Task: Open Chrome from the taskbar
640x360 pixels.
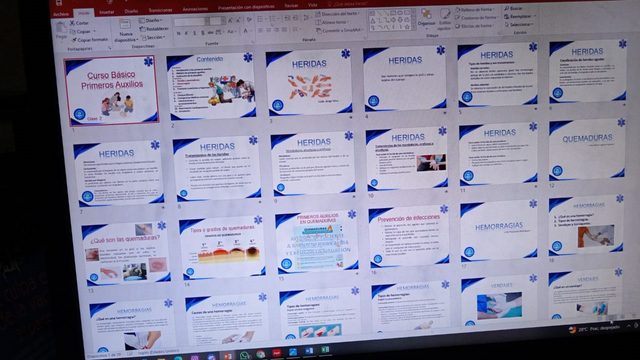Action: (x=260, y=354)
